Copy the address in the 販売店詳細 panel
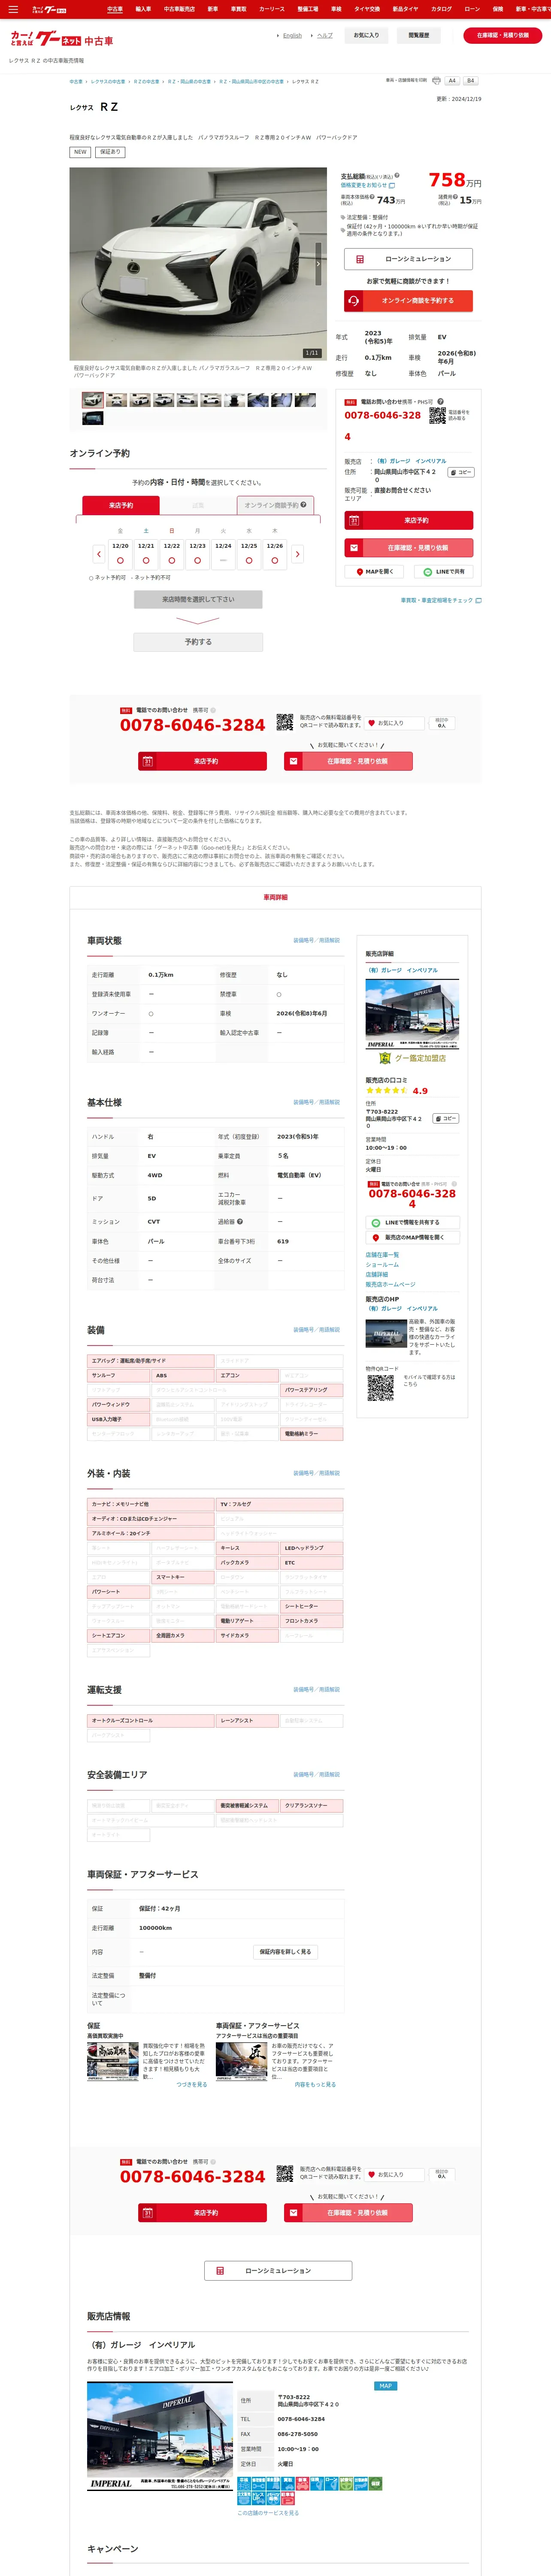 446,1119
